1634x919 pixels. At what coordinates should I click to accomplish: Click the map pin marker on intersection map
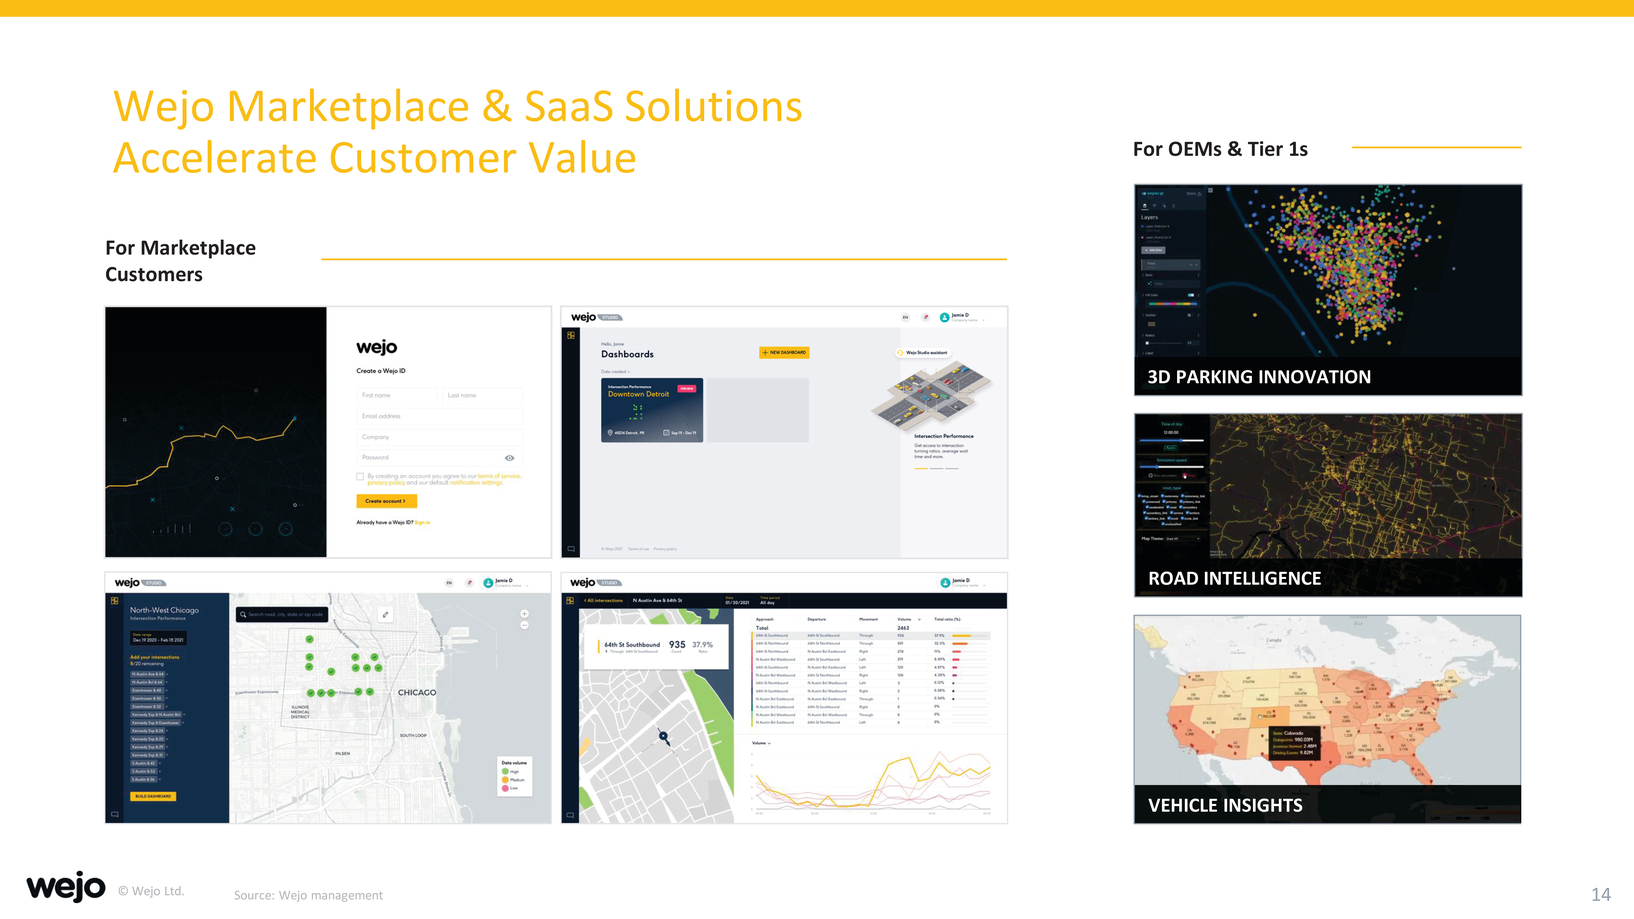[663, 737]
